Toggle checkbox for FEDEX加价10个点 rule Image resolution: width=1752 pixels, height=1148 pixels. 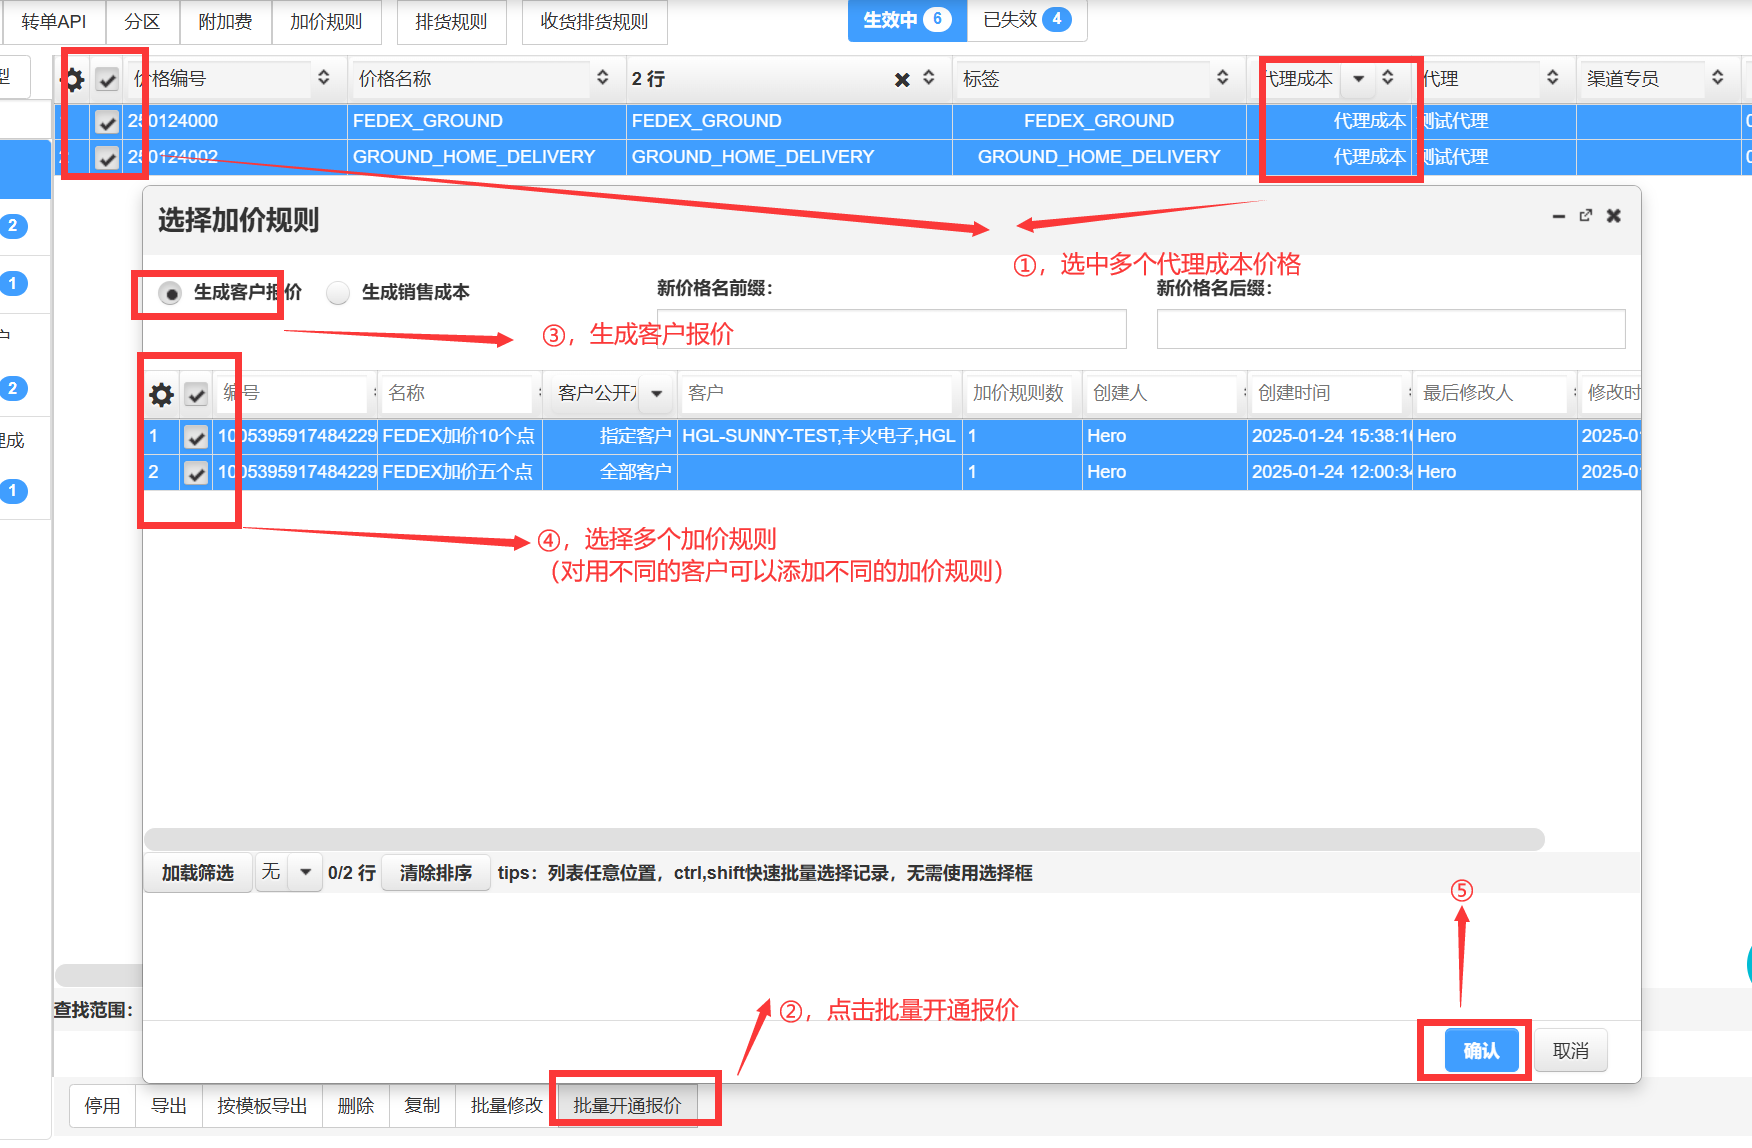(x=196, y=437)
